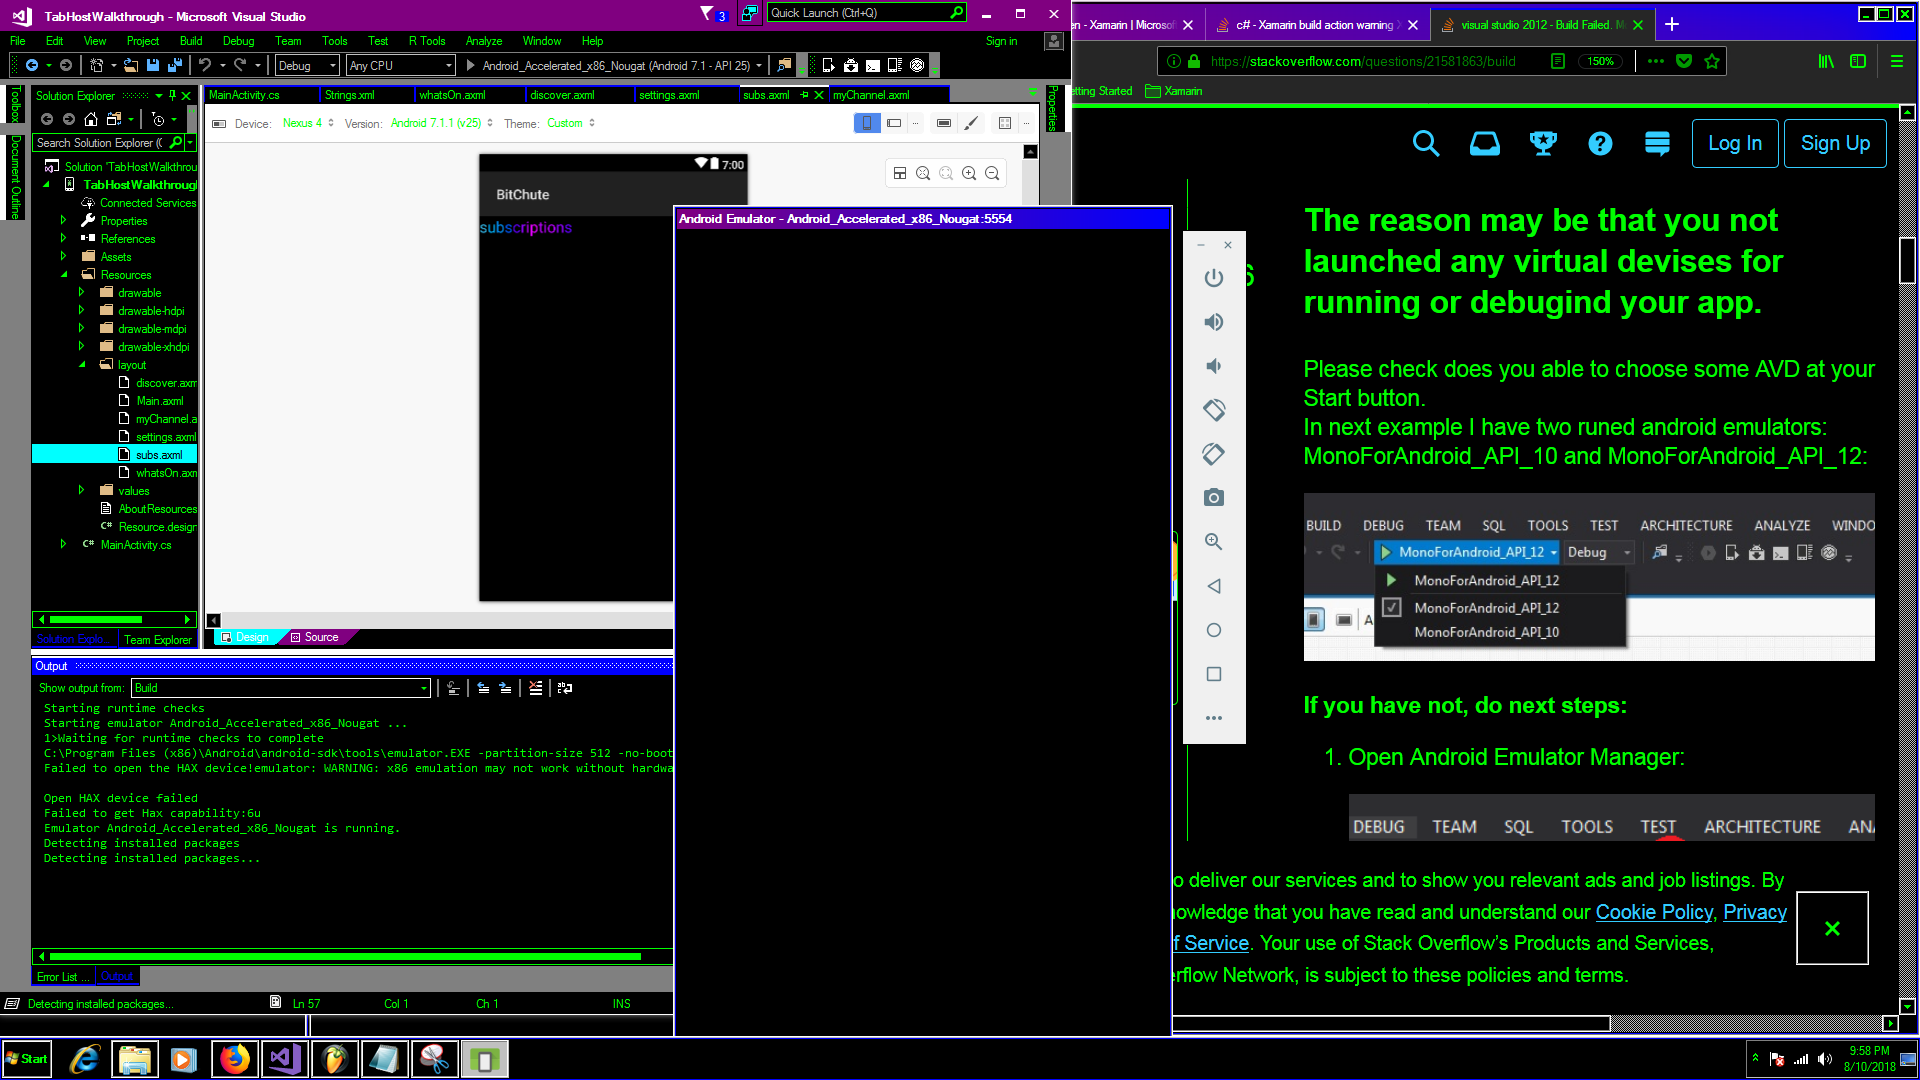The image size is (1920, 1080).
Task: Lower the emulator volume
Action: (1214, 366)
